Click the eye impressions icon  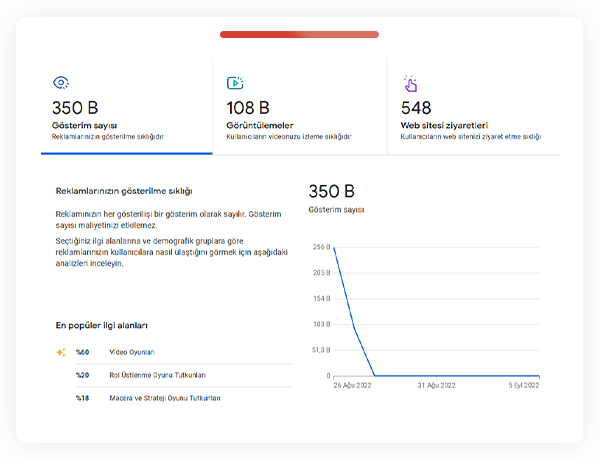pos(61,83)
